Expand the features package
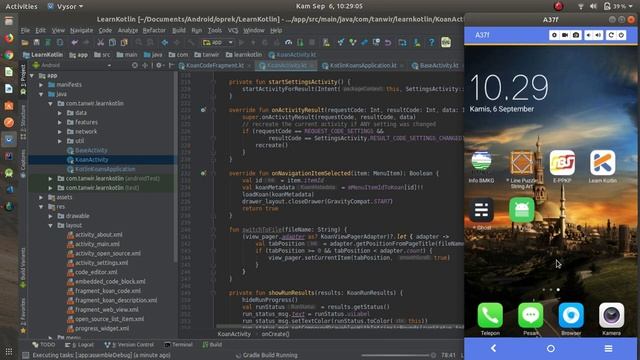The image size is (640, 360). (60, 122)
